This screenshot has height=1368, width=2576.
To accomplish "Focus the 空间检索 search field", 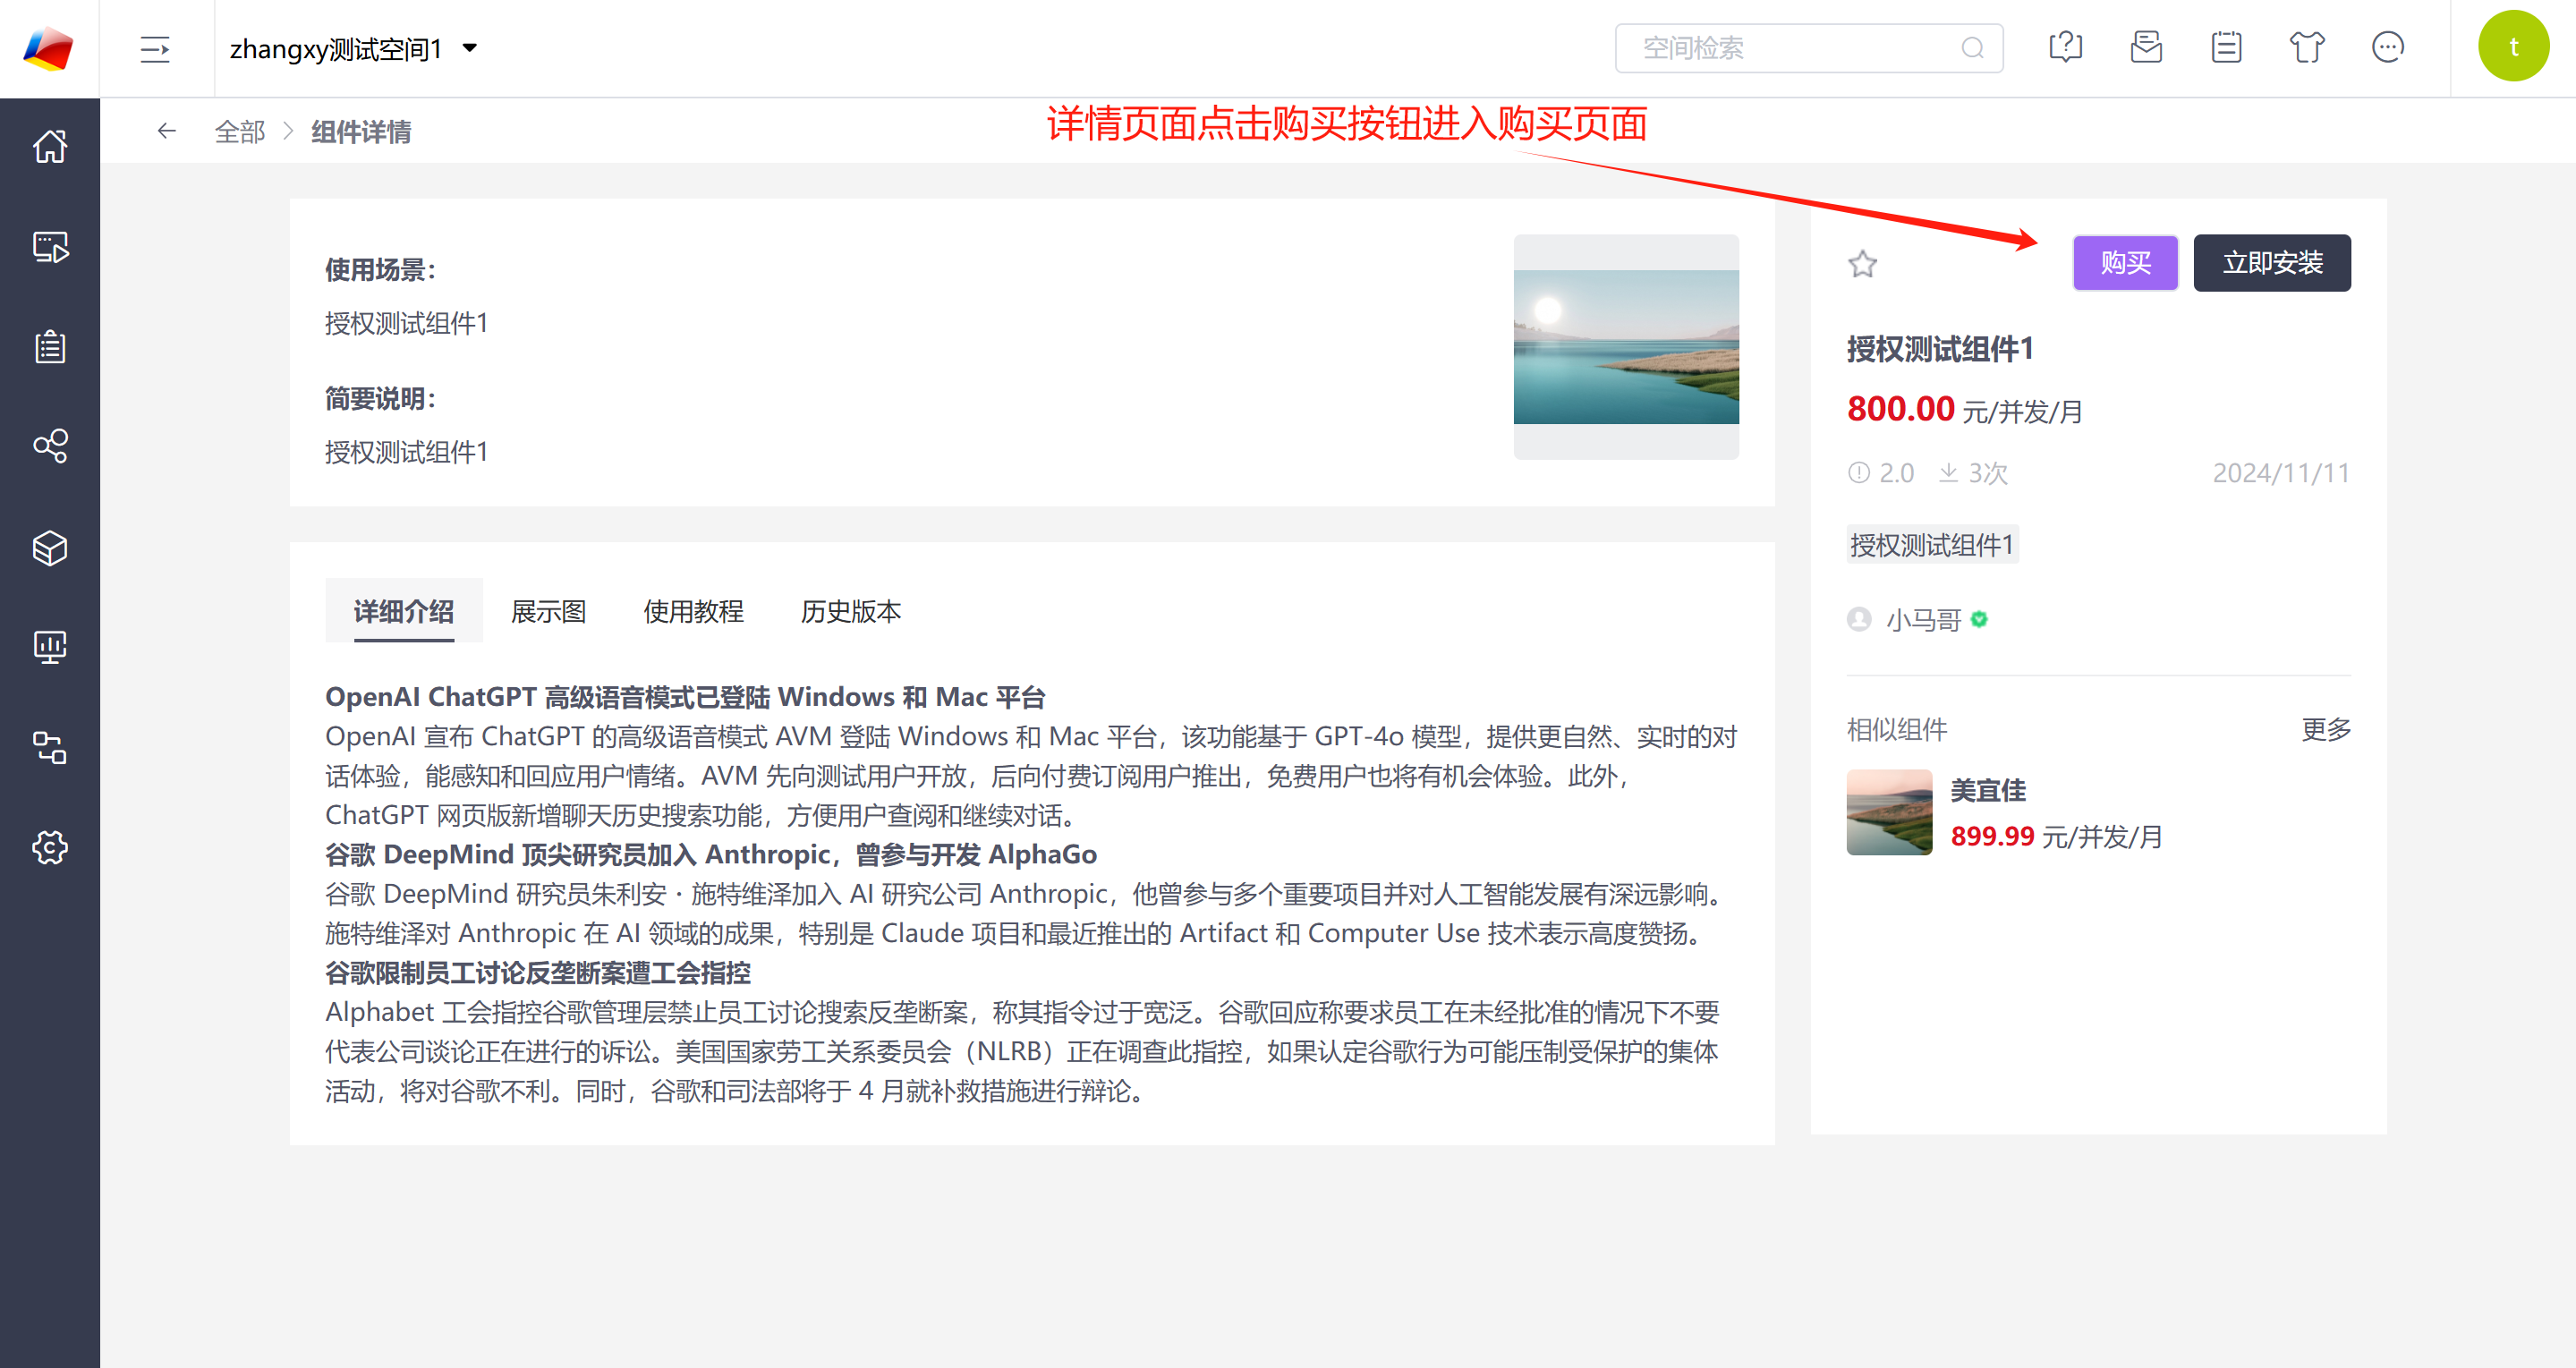I will (x=1808, y=48).
